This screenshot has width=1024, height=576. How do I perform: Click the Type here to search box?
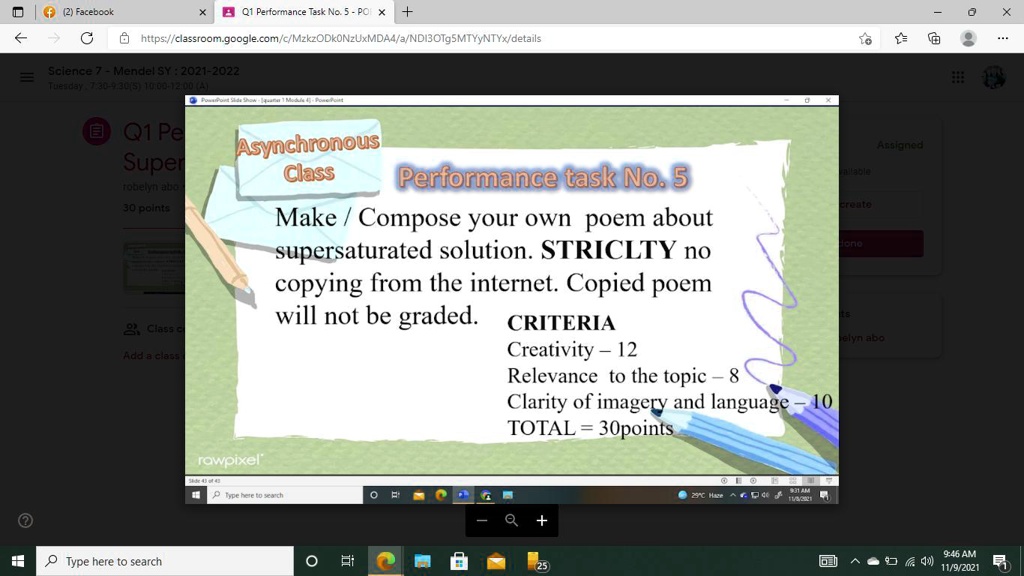click(165, 561)
